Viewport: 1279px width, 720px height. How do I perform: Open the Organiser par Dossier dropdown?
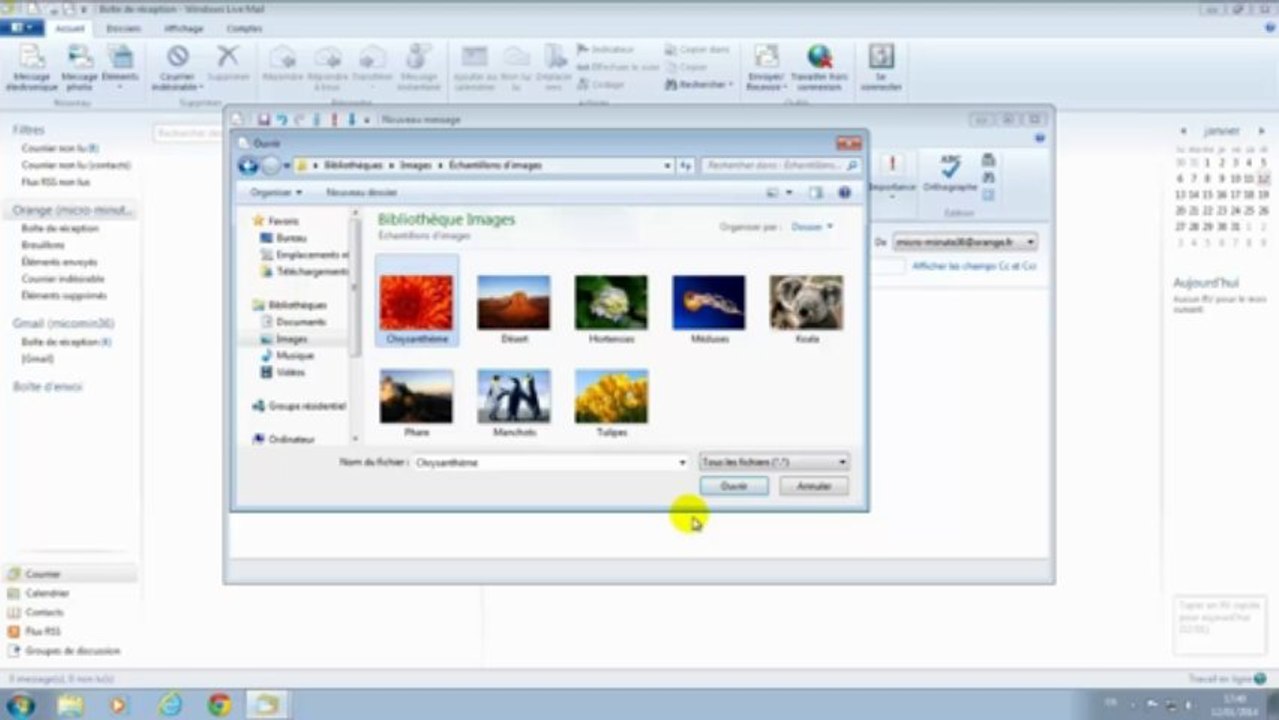click(x=811, y=227)
